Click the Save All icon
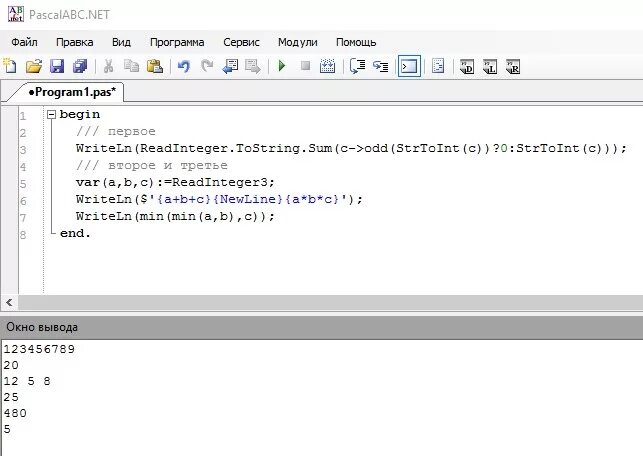The width and height of the screenshot is (643, 456). [80, 66]
